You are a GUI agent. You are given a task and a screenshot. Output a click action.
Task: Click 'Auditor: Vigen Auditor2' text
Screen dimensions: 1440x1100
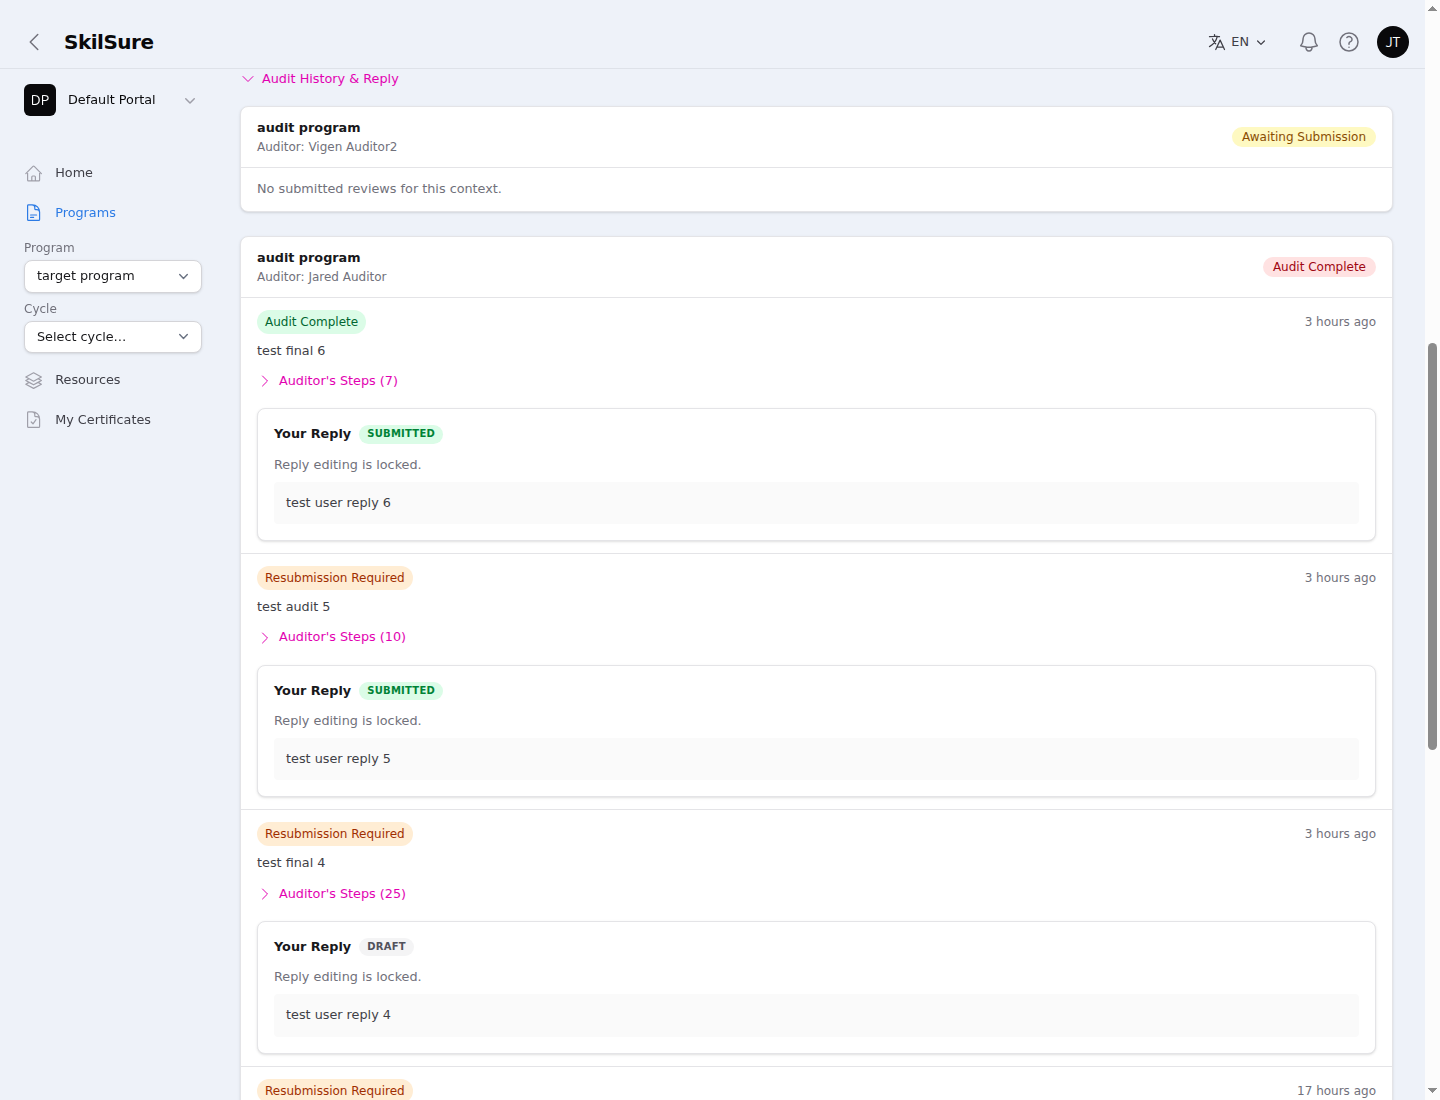pyautogui.click(x=327, y=147)
